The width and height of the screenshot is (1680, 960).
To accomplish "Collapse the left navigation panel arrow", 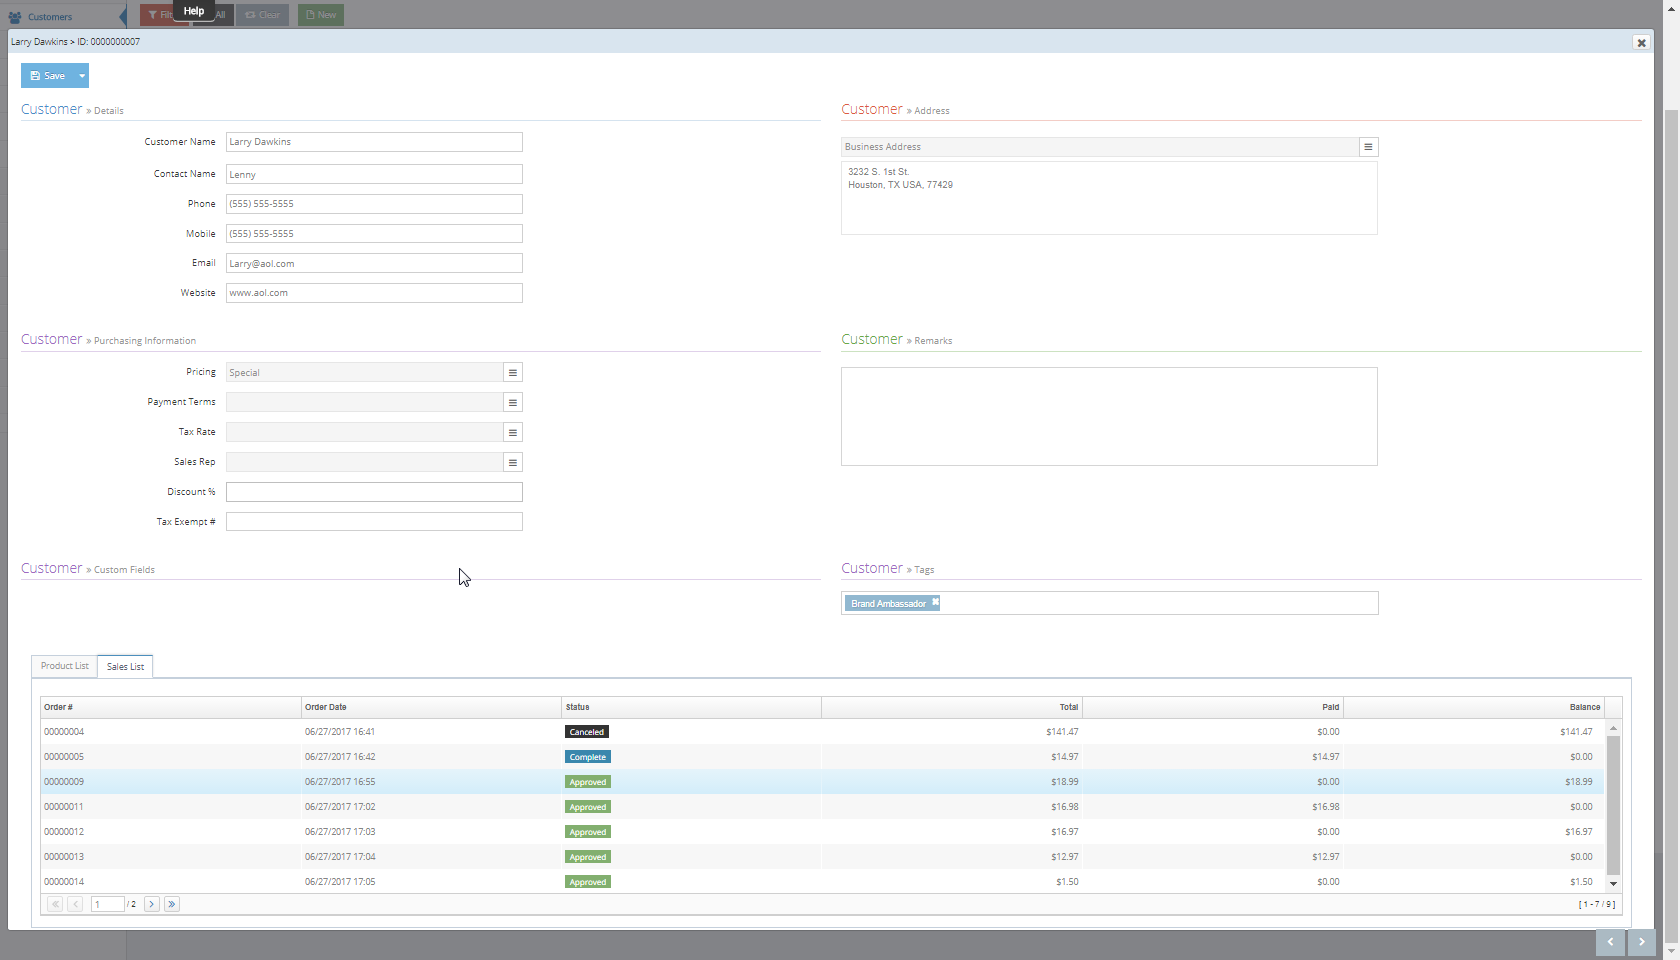I will 123,15.
